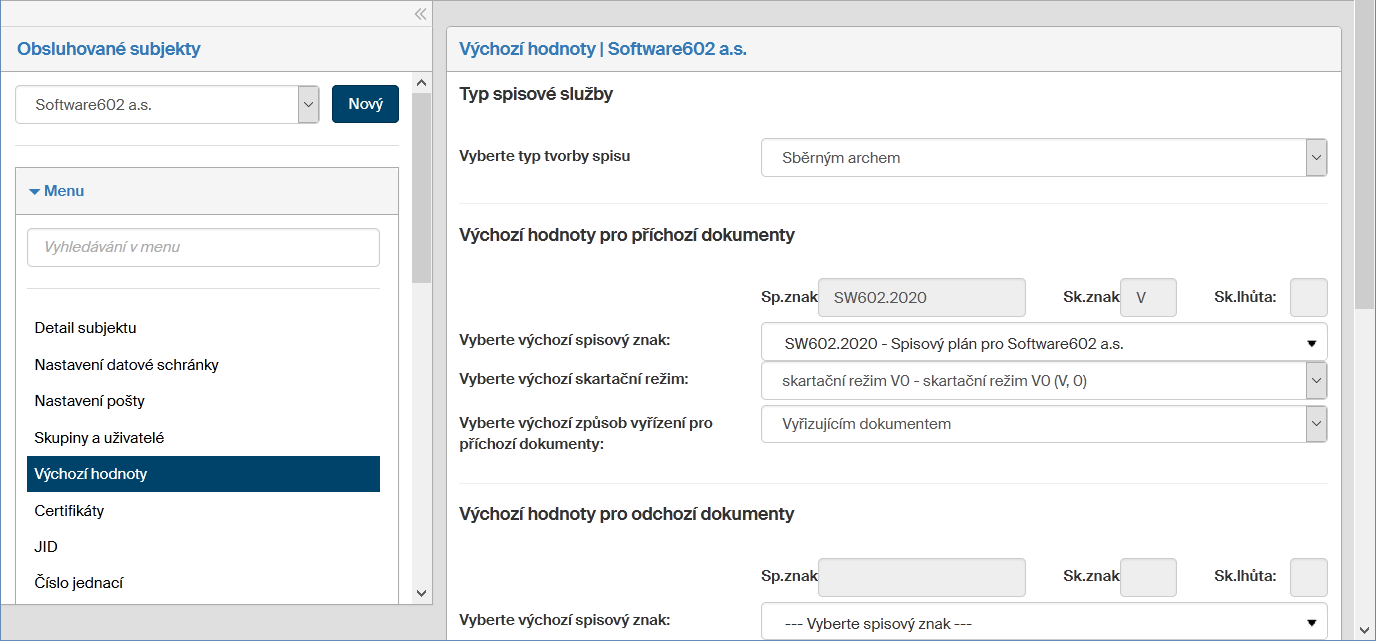This screenshot has width=1376, height=641.
Task: Focus the Vyhledávání v menu search field
Action: point(203,247)
